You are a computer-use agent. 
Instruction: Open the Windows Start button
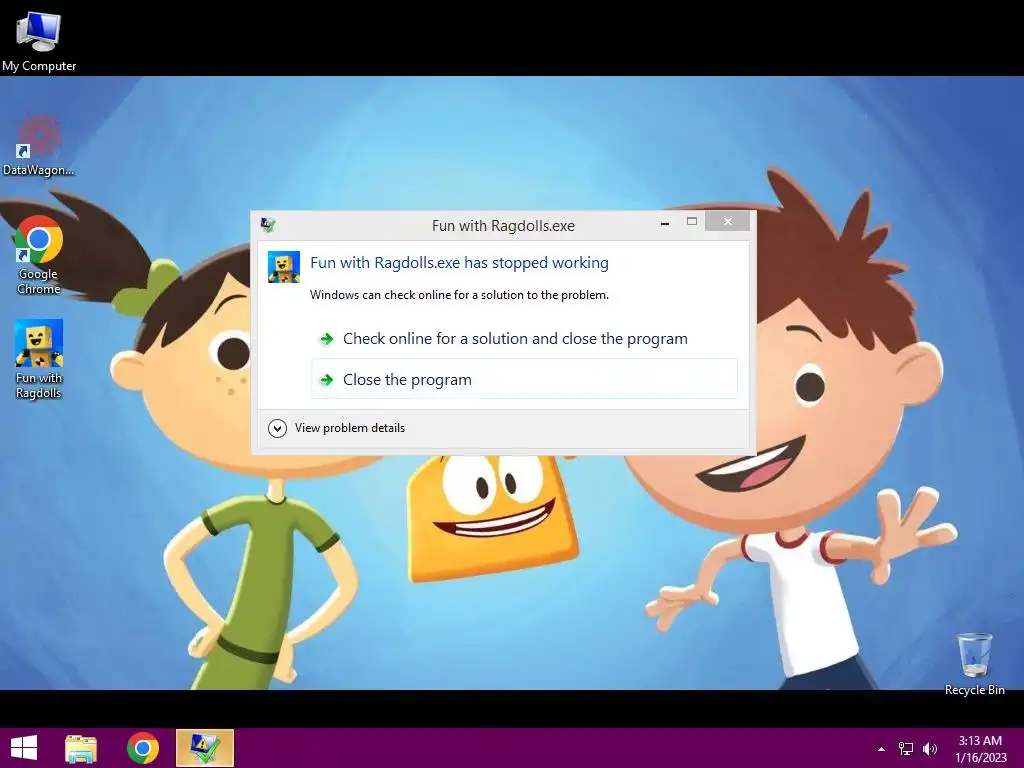tap(24, 748)
